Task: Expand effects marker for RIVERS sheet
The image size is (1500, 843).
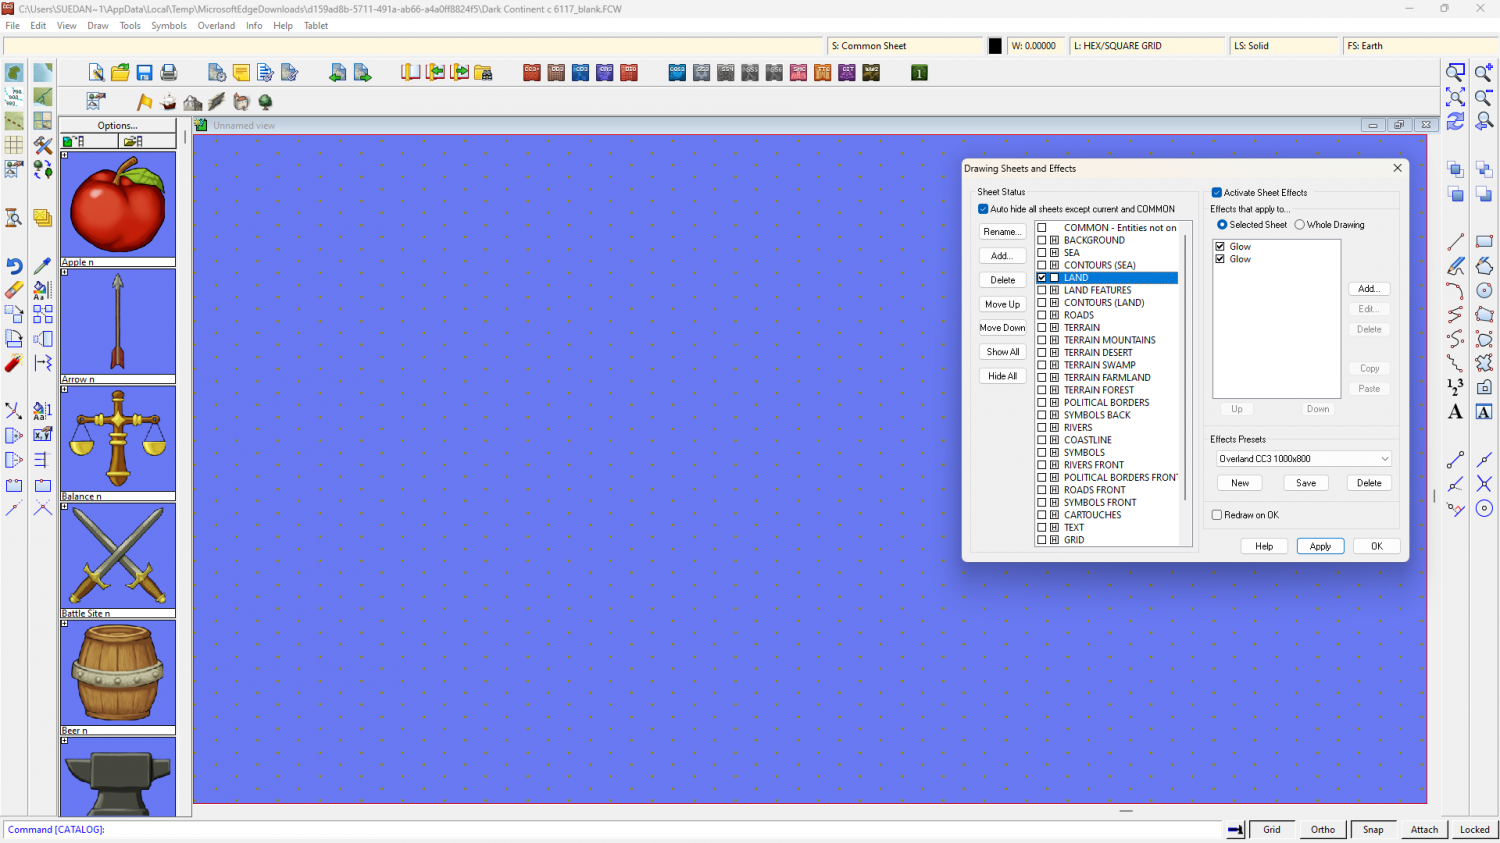Action: coord(1054,428)
